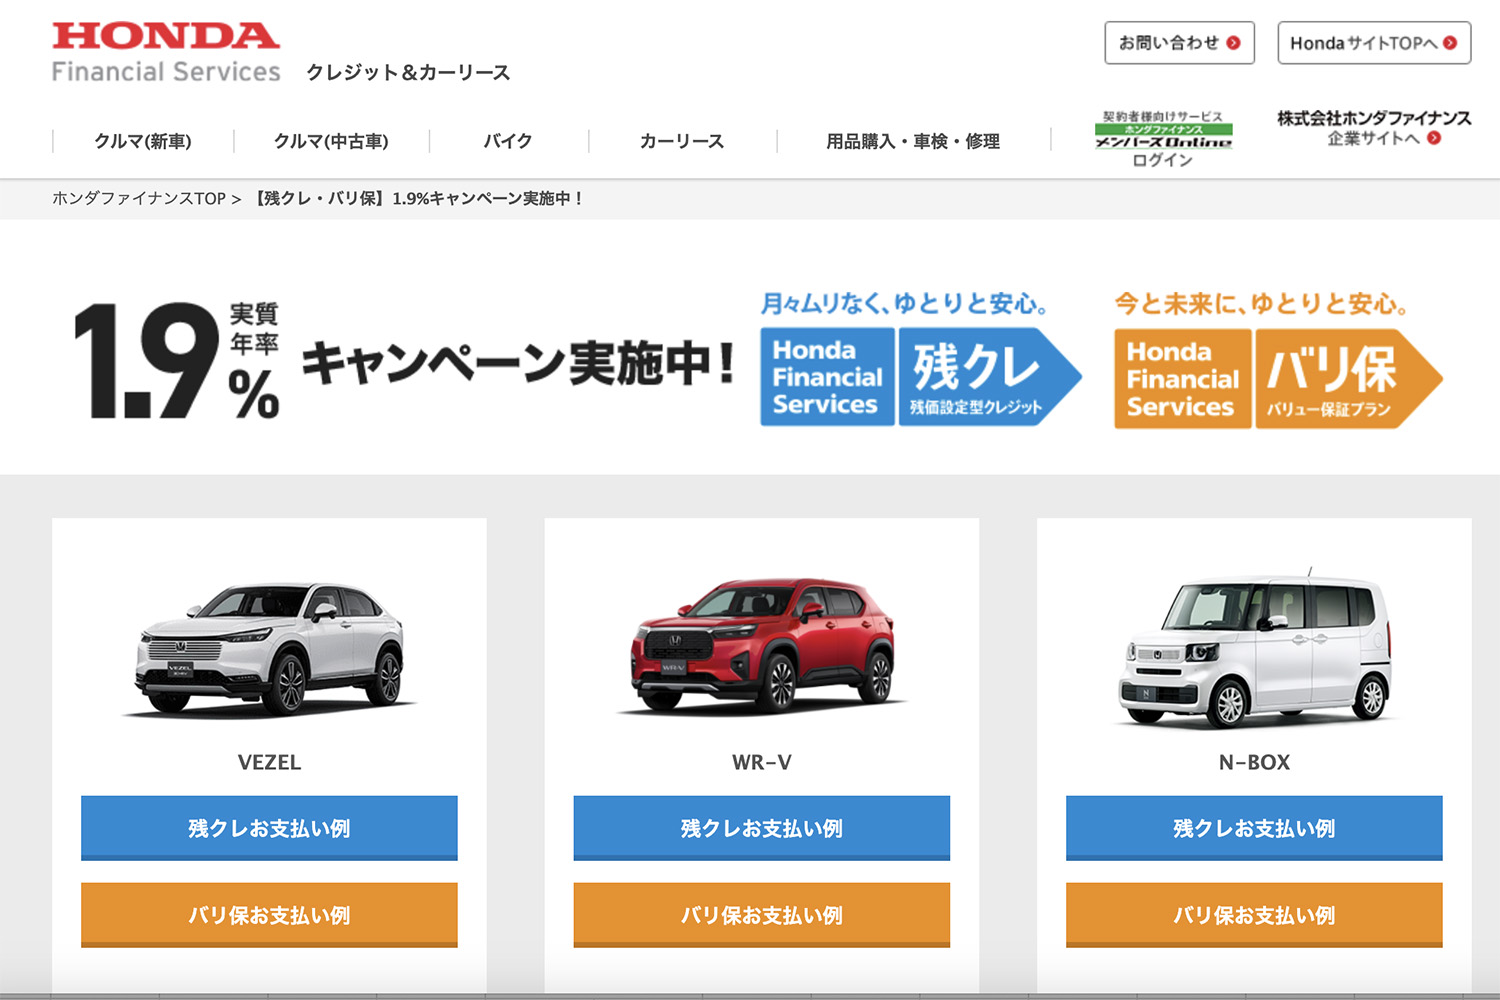Click the white N-BOX car image
This screenshot has width=1500, height=1000.
click(1253, 645)
